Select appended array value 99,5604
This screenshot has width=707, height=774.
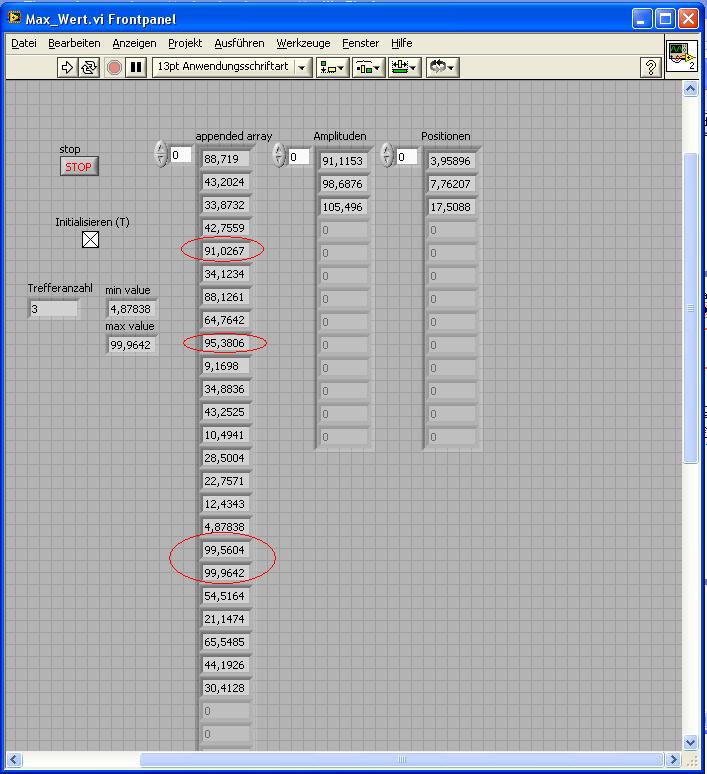pos(226,550)
